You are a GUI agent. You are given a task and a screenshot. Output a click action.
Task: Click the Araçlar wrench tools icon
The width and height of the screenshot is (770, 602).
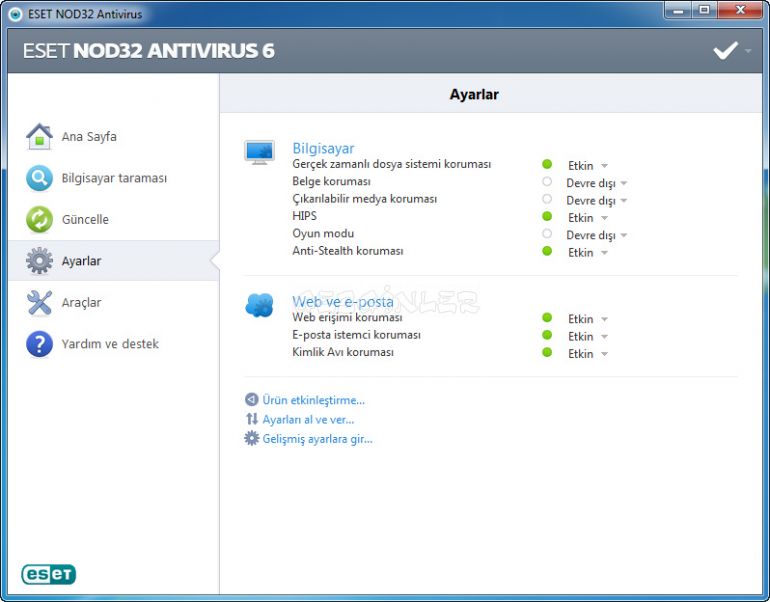click(39, 303)
